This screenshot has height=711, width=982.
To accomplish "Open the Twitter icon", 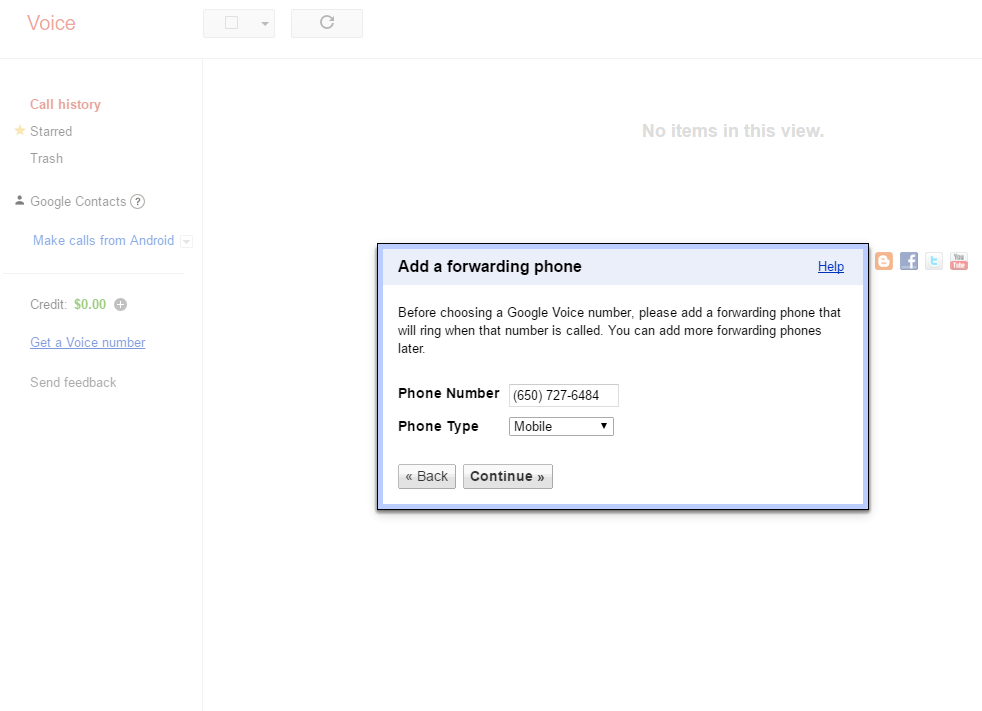I will click(934, 261).
